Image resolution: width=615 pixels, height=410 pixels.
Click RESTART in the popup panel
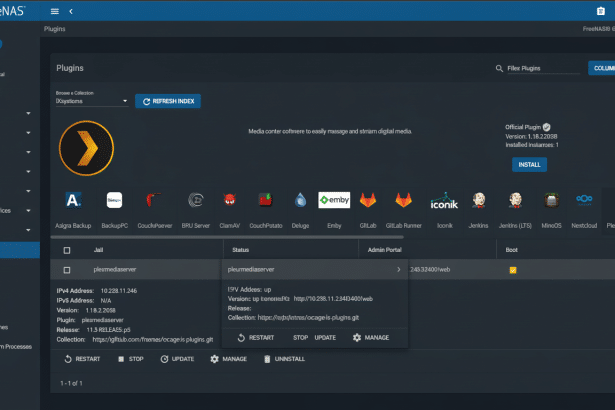click(256, 338)
